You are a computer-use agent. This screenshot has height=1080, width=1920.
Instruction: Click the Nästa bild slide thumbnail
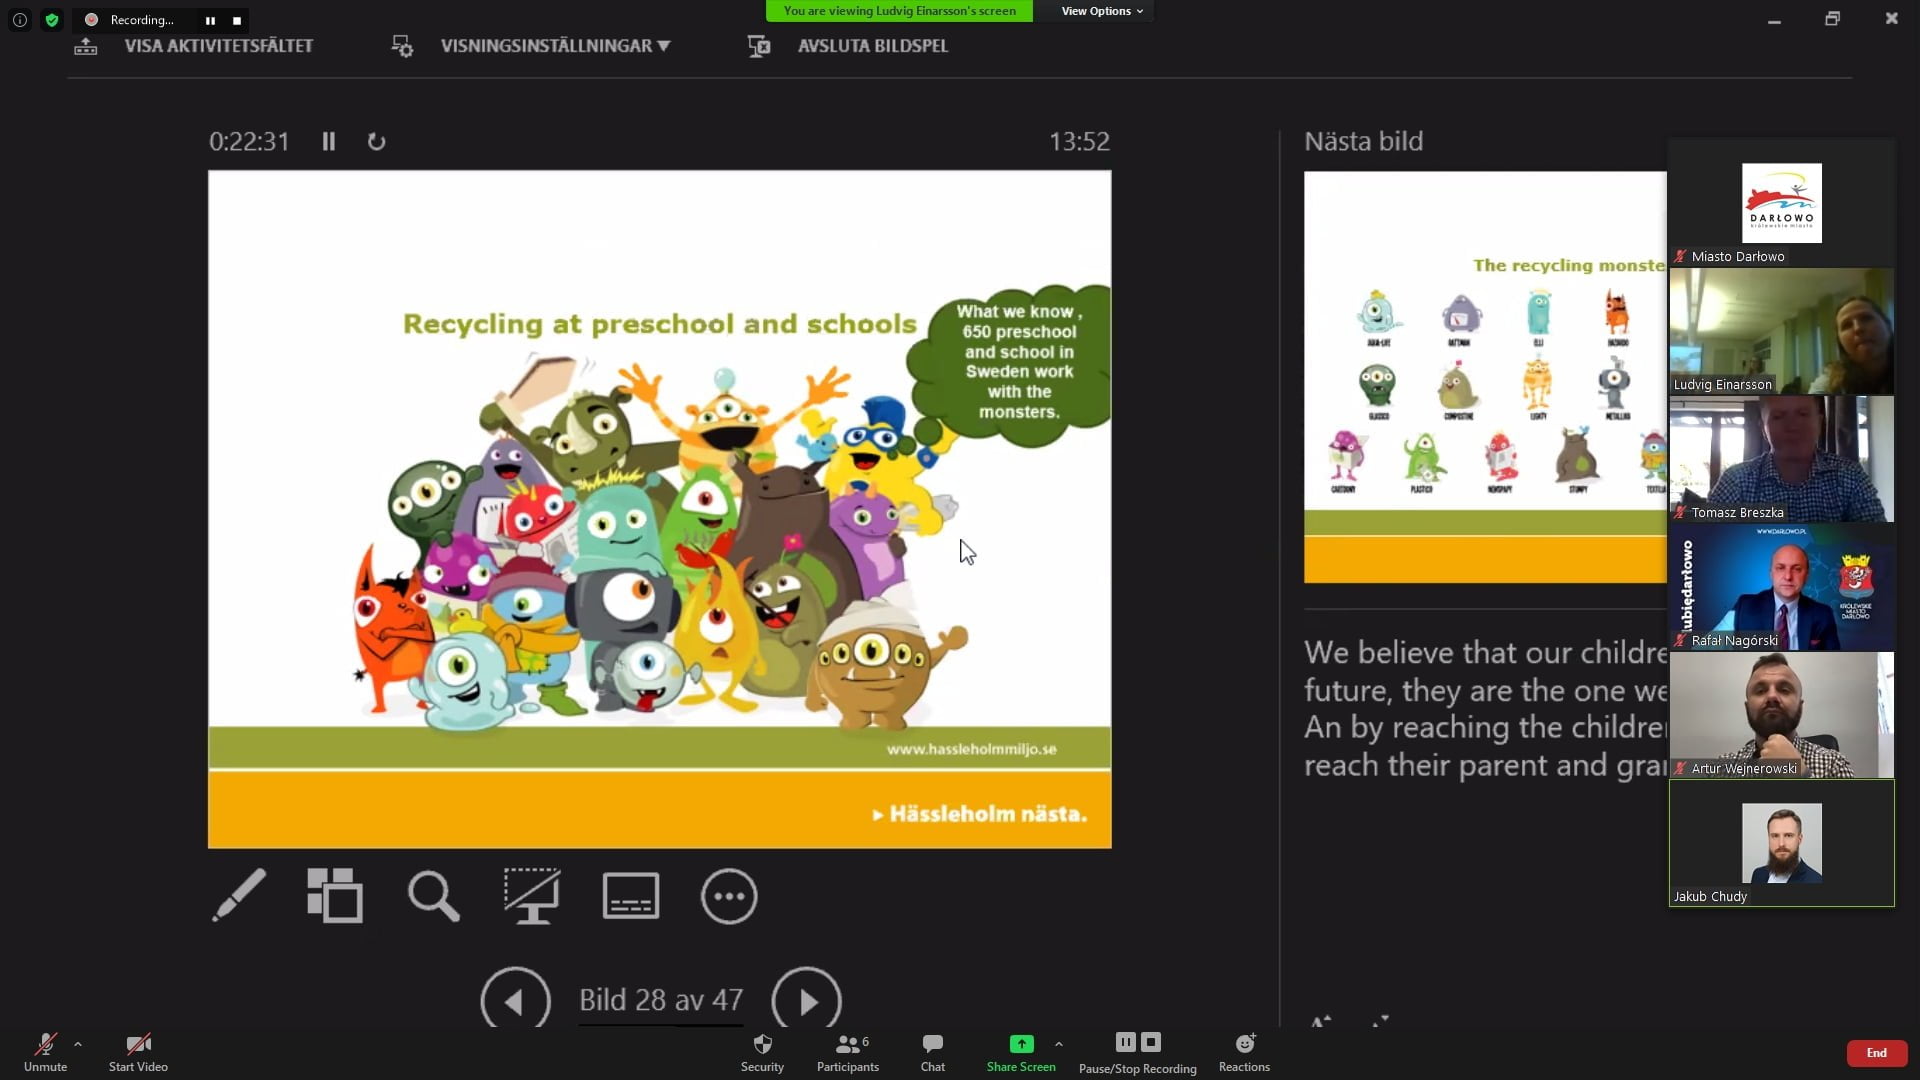coord(1485,377)
